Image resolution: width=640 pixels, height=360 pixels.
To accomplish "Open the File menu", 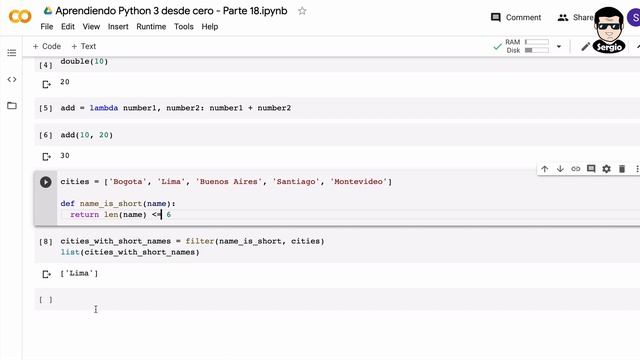I will [47, 27].
